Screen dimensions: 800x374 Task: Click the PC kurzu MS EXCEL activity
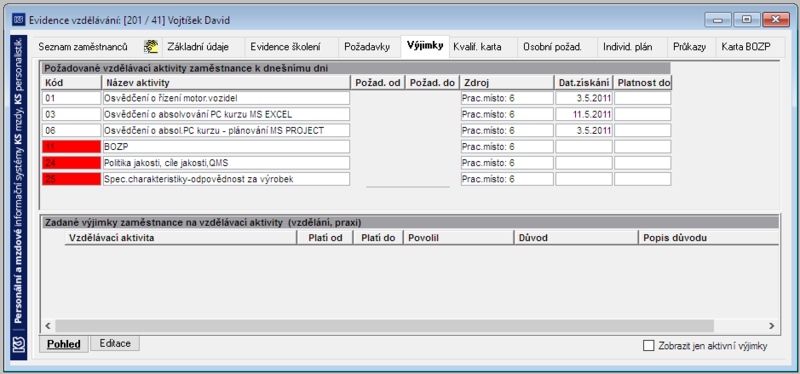pos(227,114)
